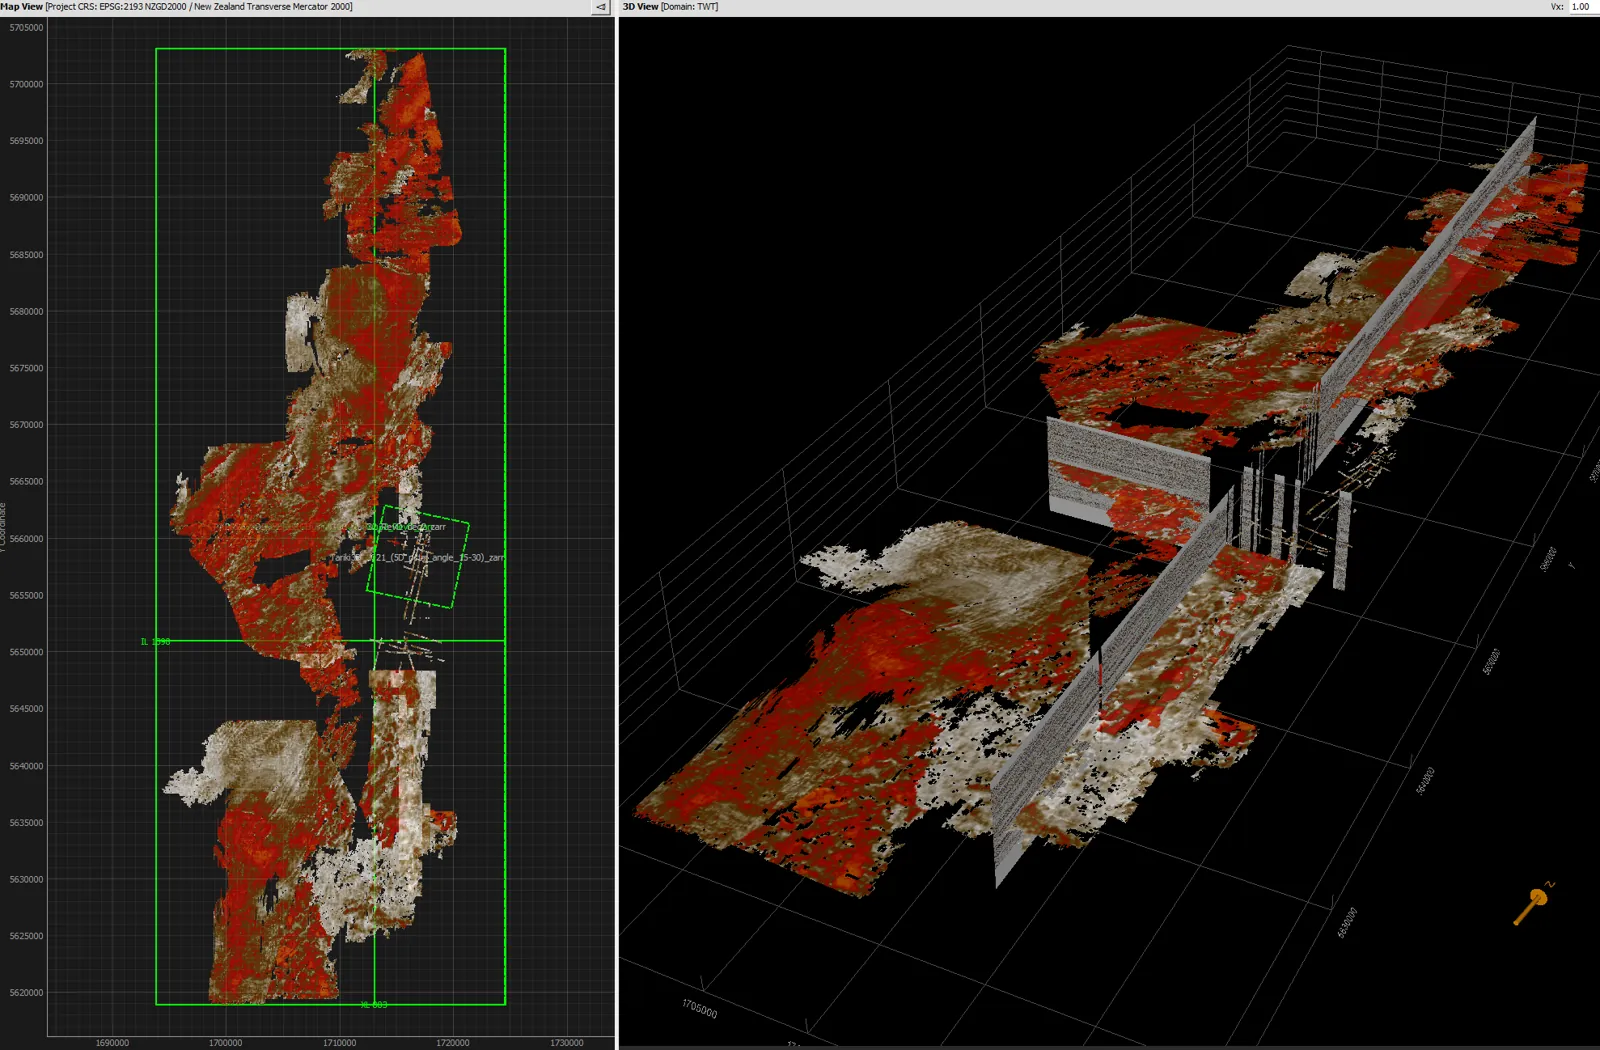Click the Y axis value 5620000 in Map View
This screenshot has width=1600, height=1050.
[26, 993]
